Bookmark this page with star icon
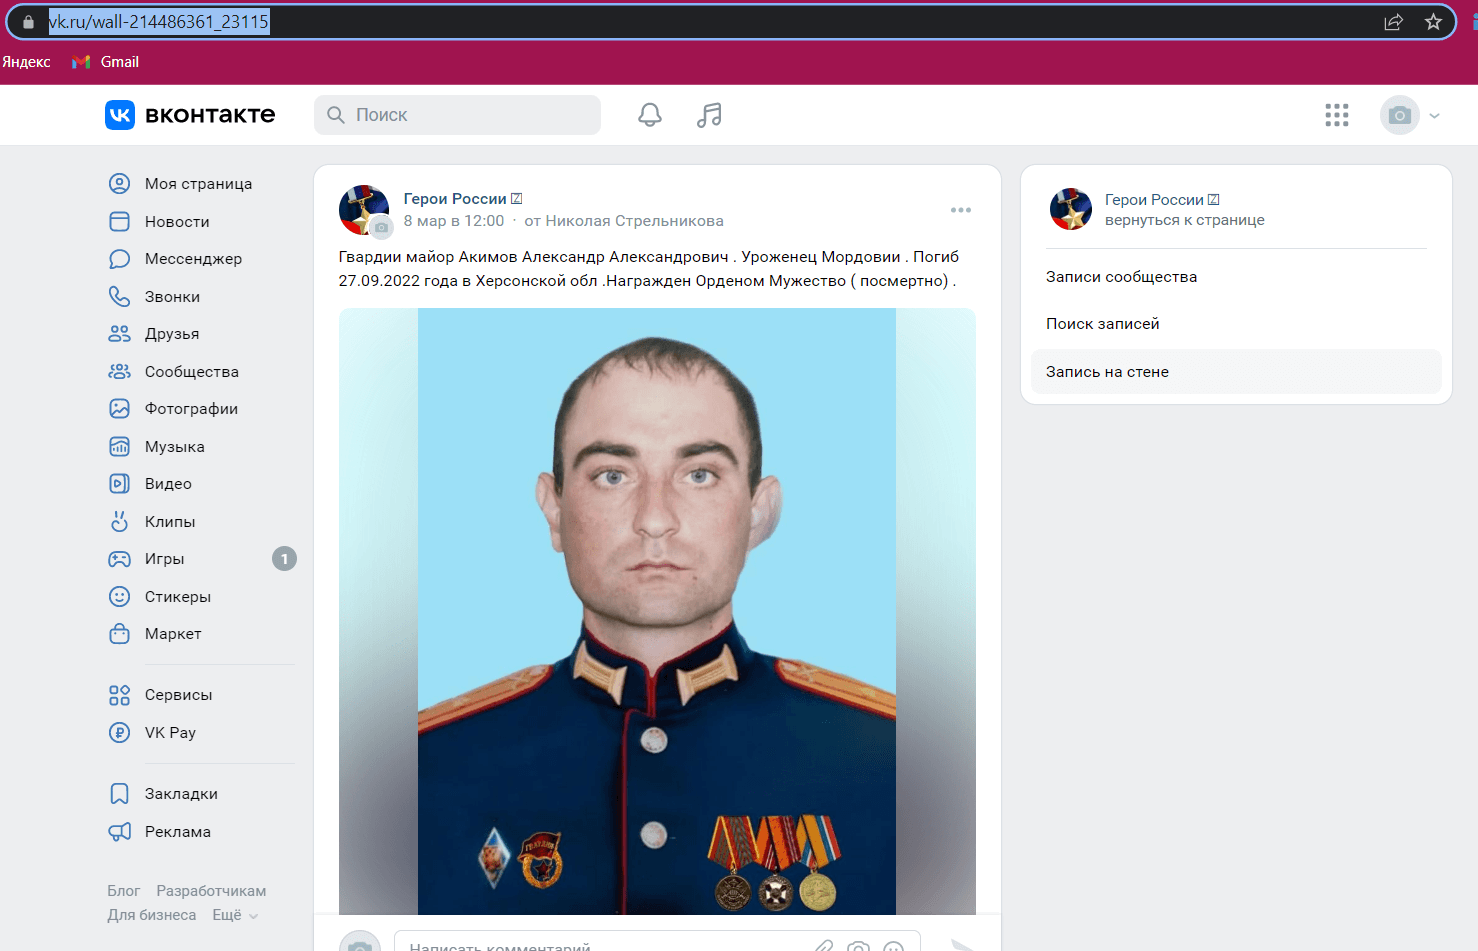Viewport: 1478px width, 951px height. tap(1433, 22)
